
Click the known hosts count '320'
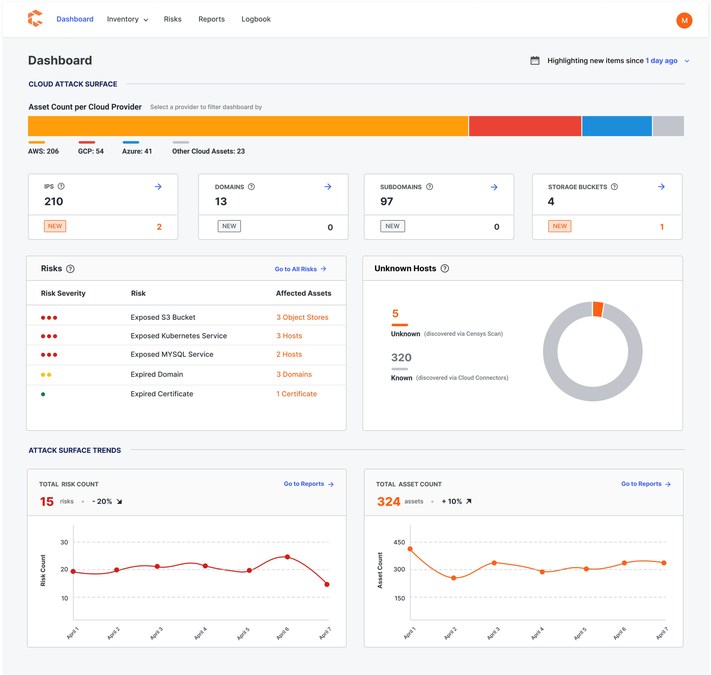click(x=401, y=357)
